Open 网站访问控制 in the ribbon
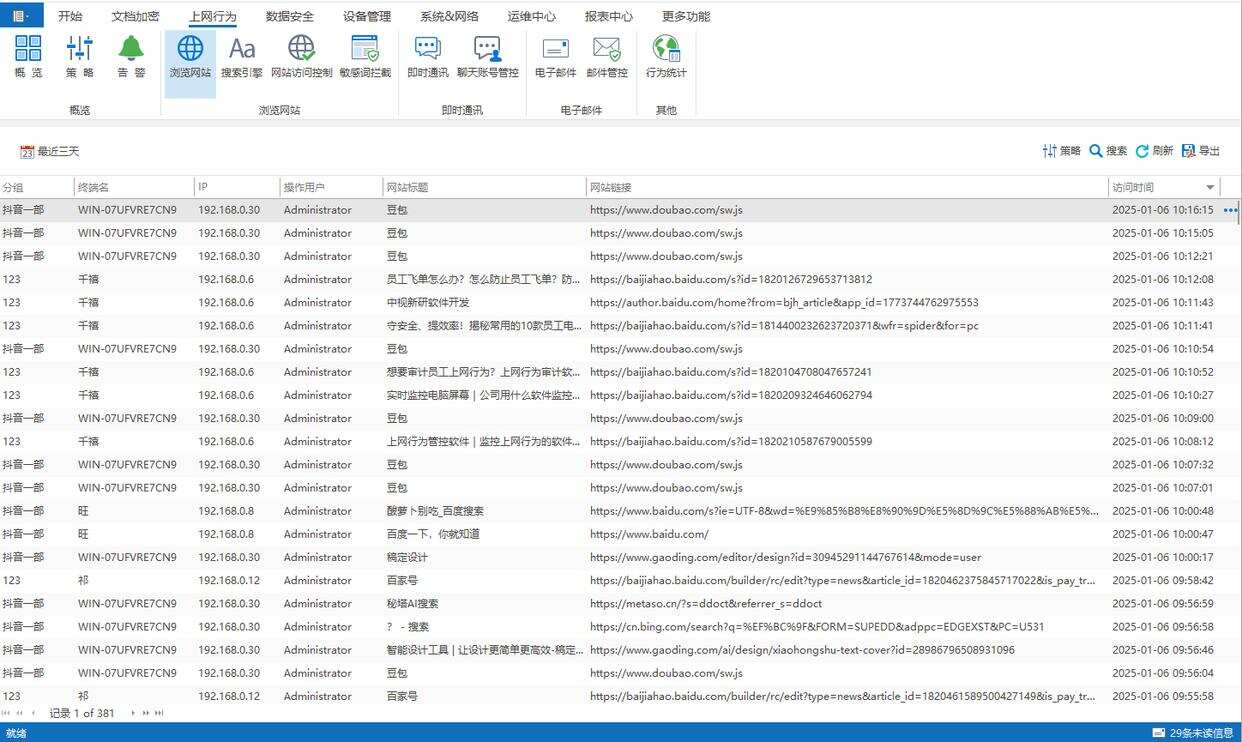Screen dimensions: 1242x742 [x=301, y=57]
